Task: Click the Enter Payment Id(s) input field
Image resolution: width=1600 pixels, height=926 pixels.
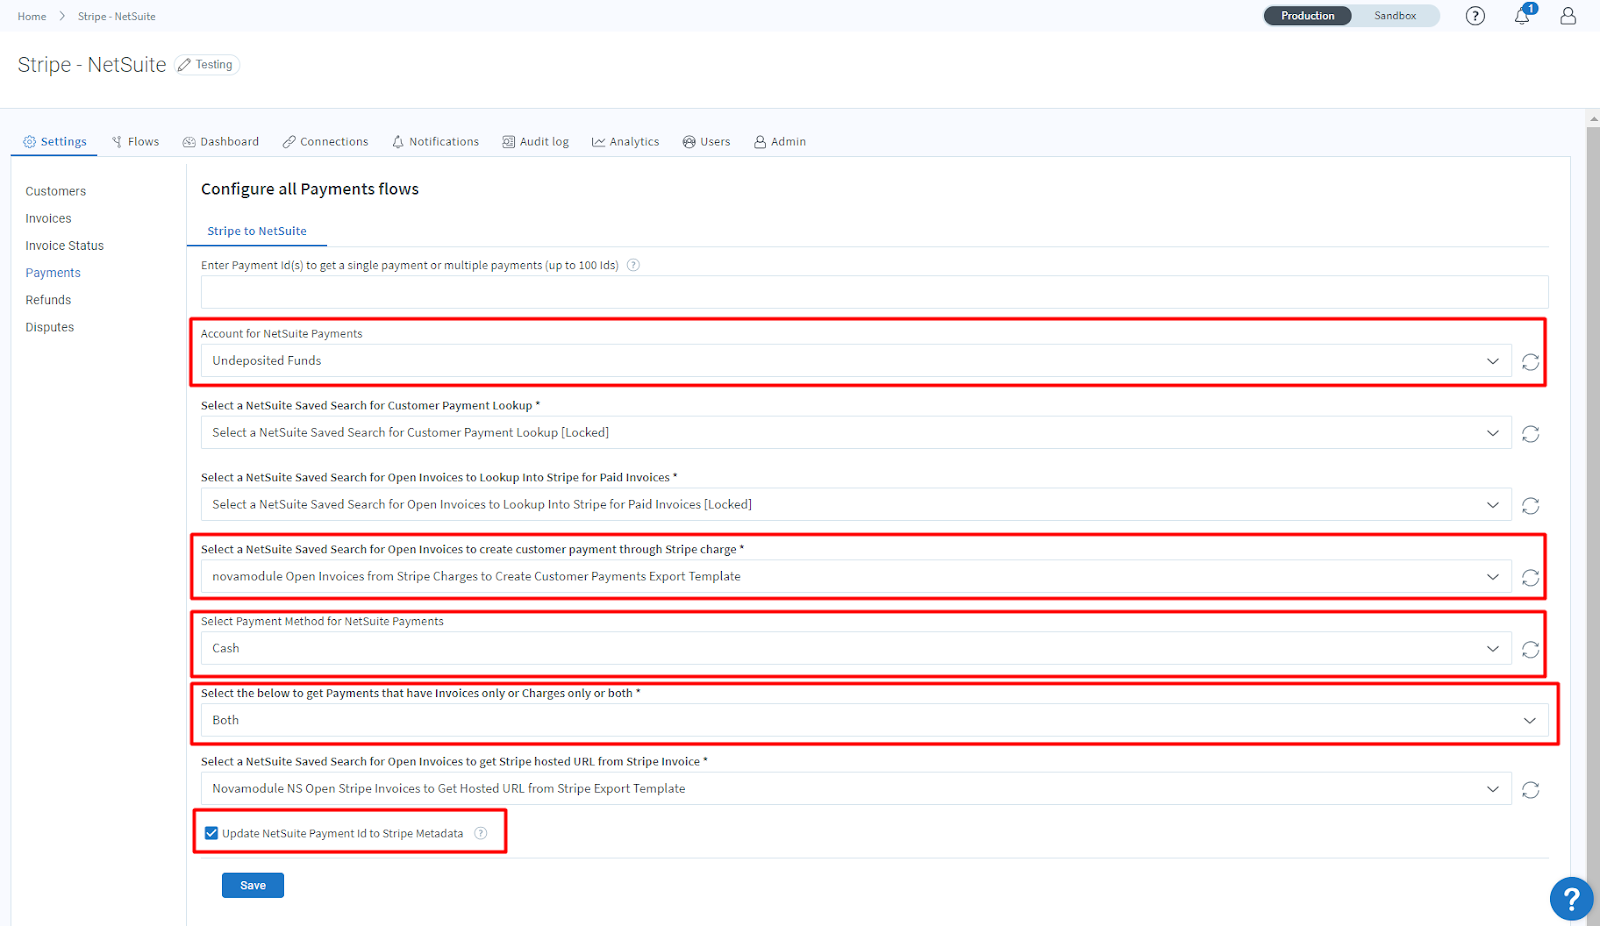Action: [x=875, y=292]
